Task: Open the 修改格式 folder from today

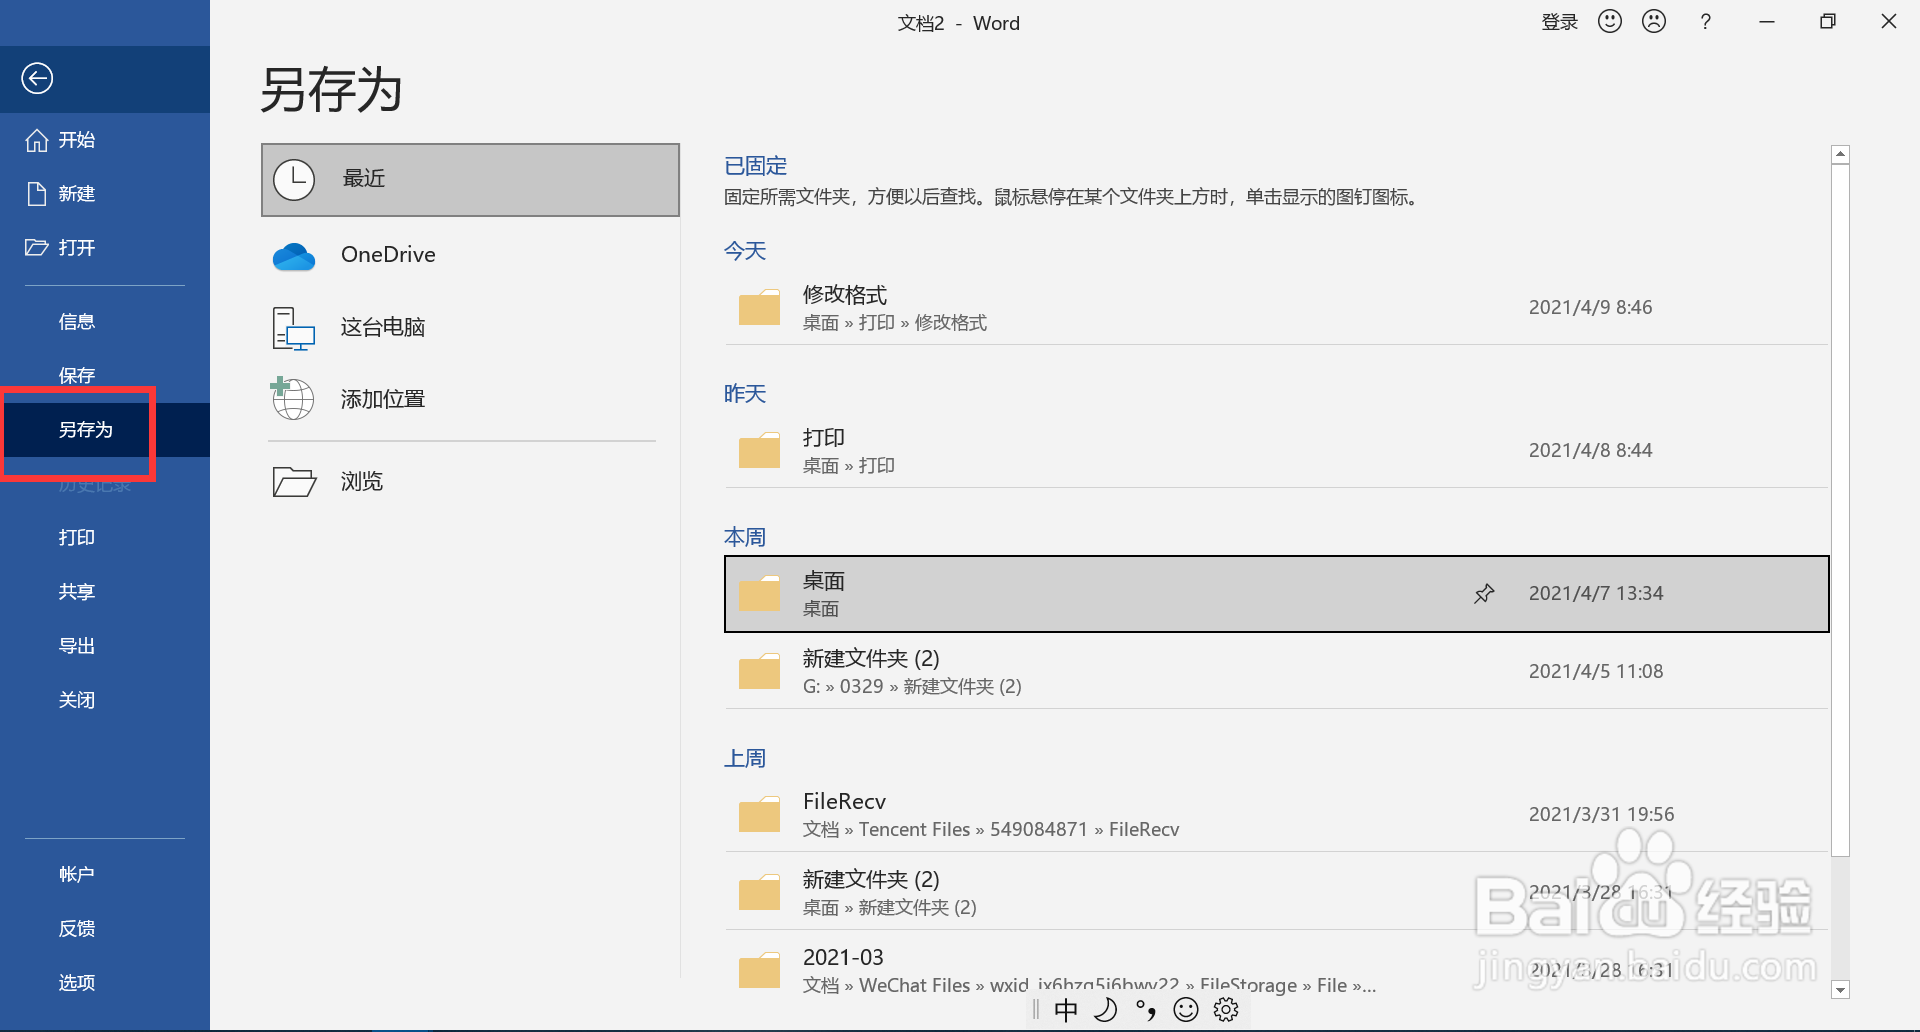Action: point(1276,308)
